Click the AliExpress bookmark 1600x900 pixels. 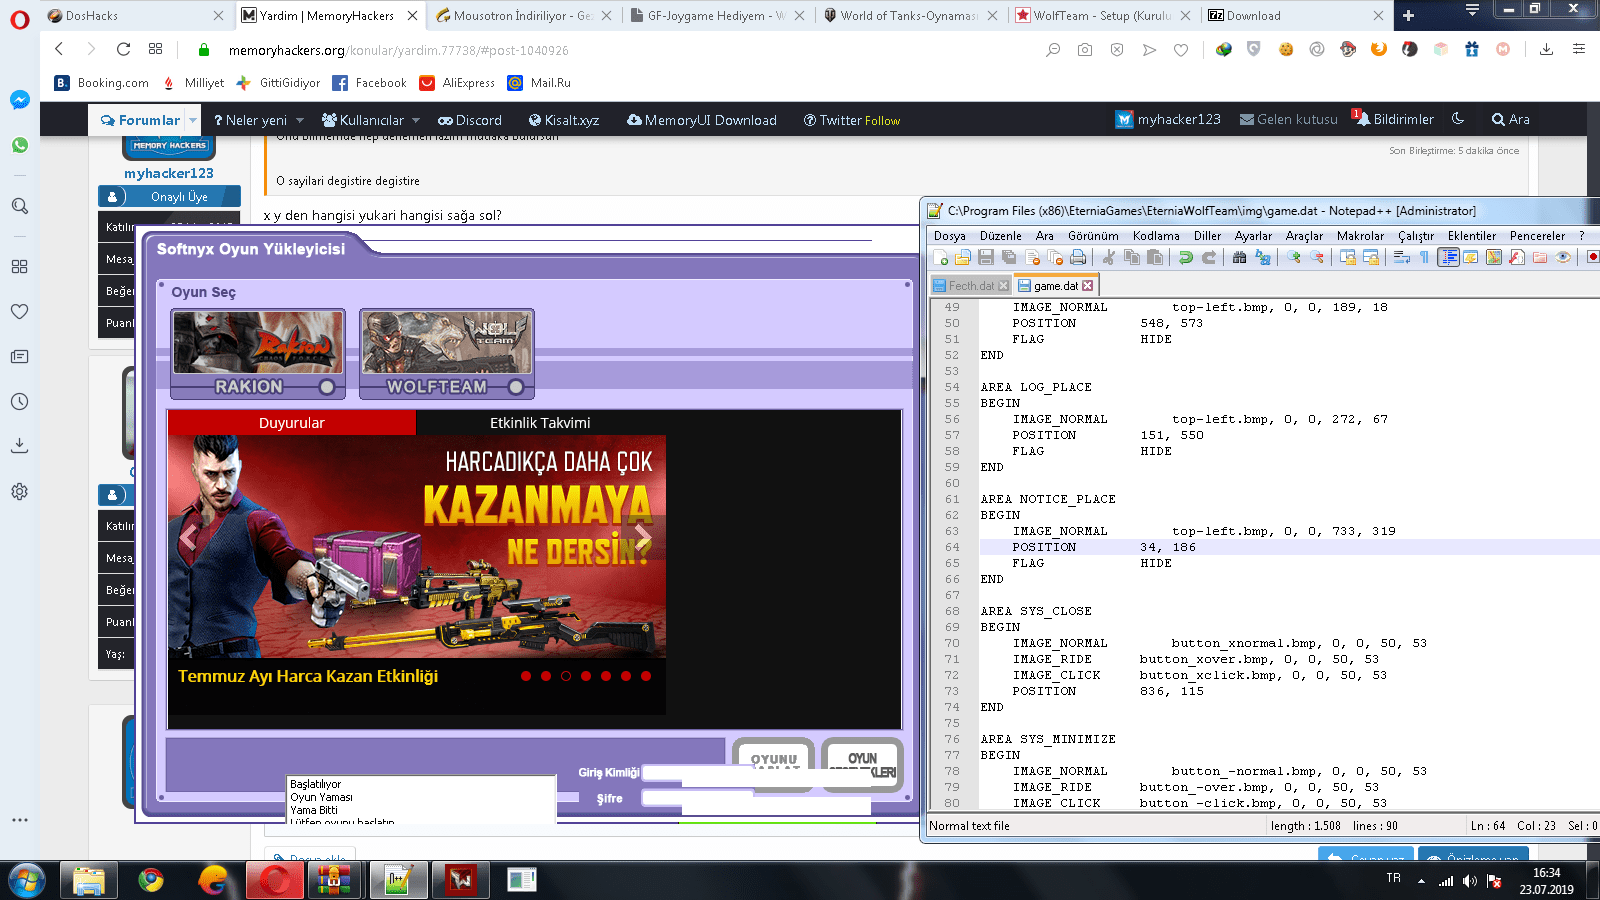coord(457,83)
